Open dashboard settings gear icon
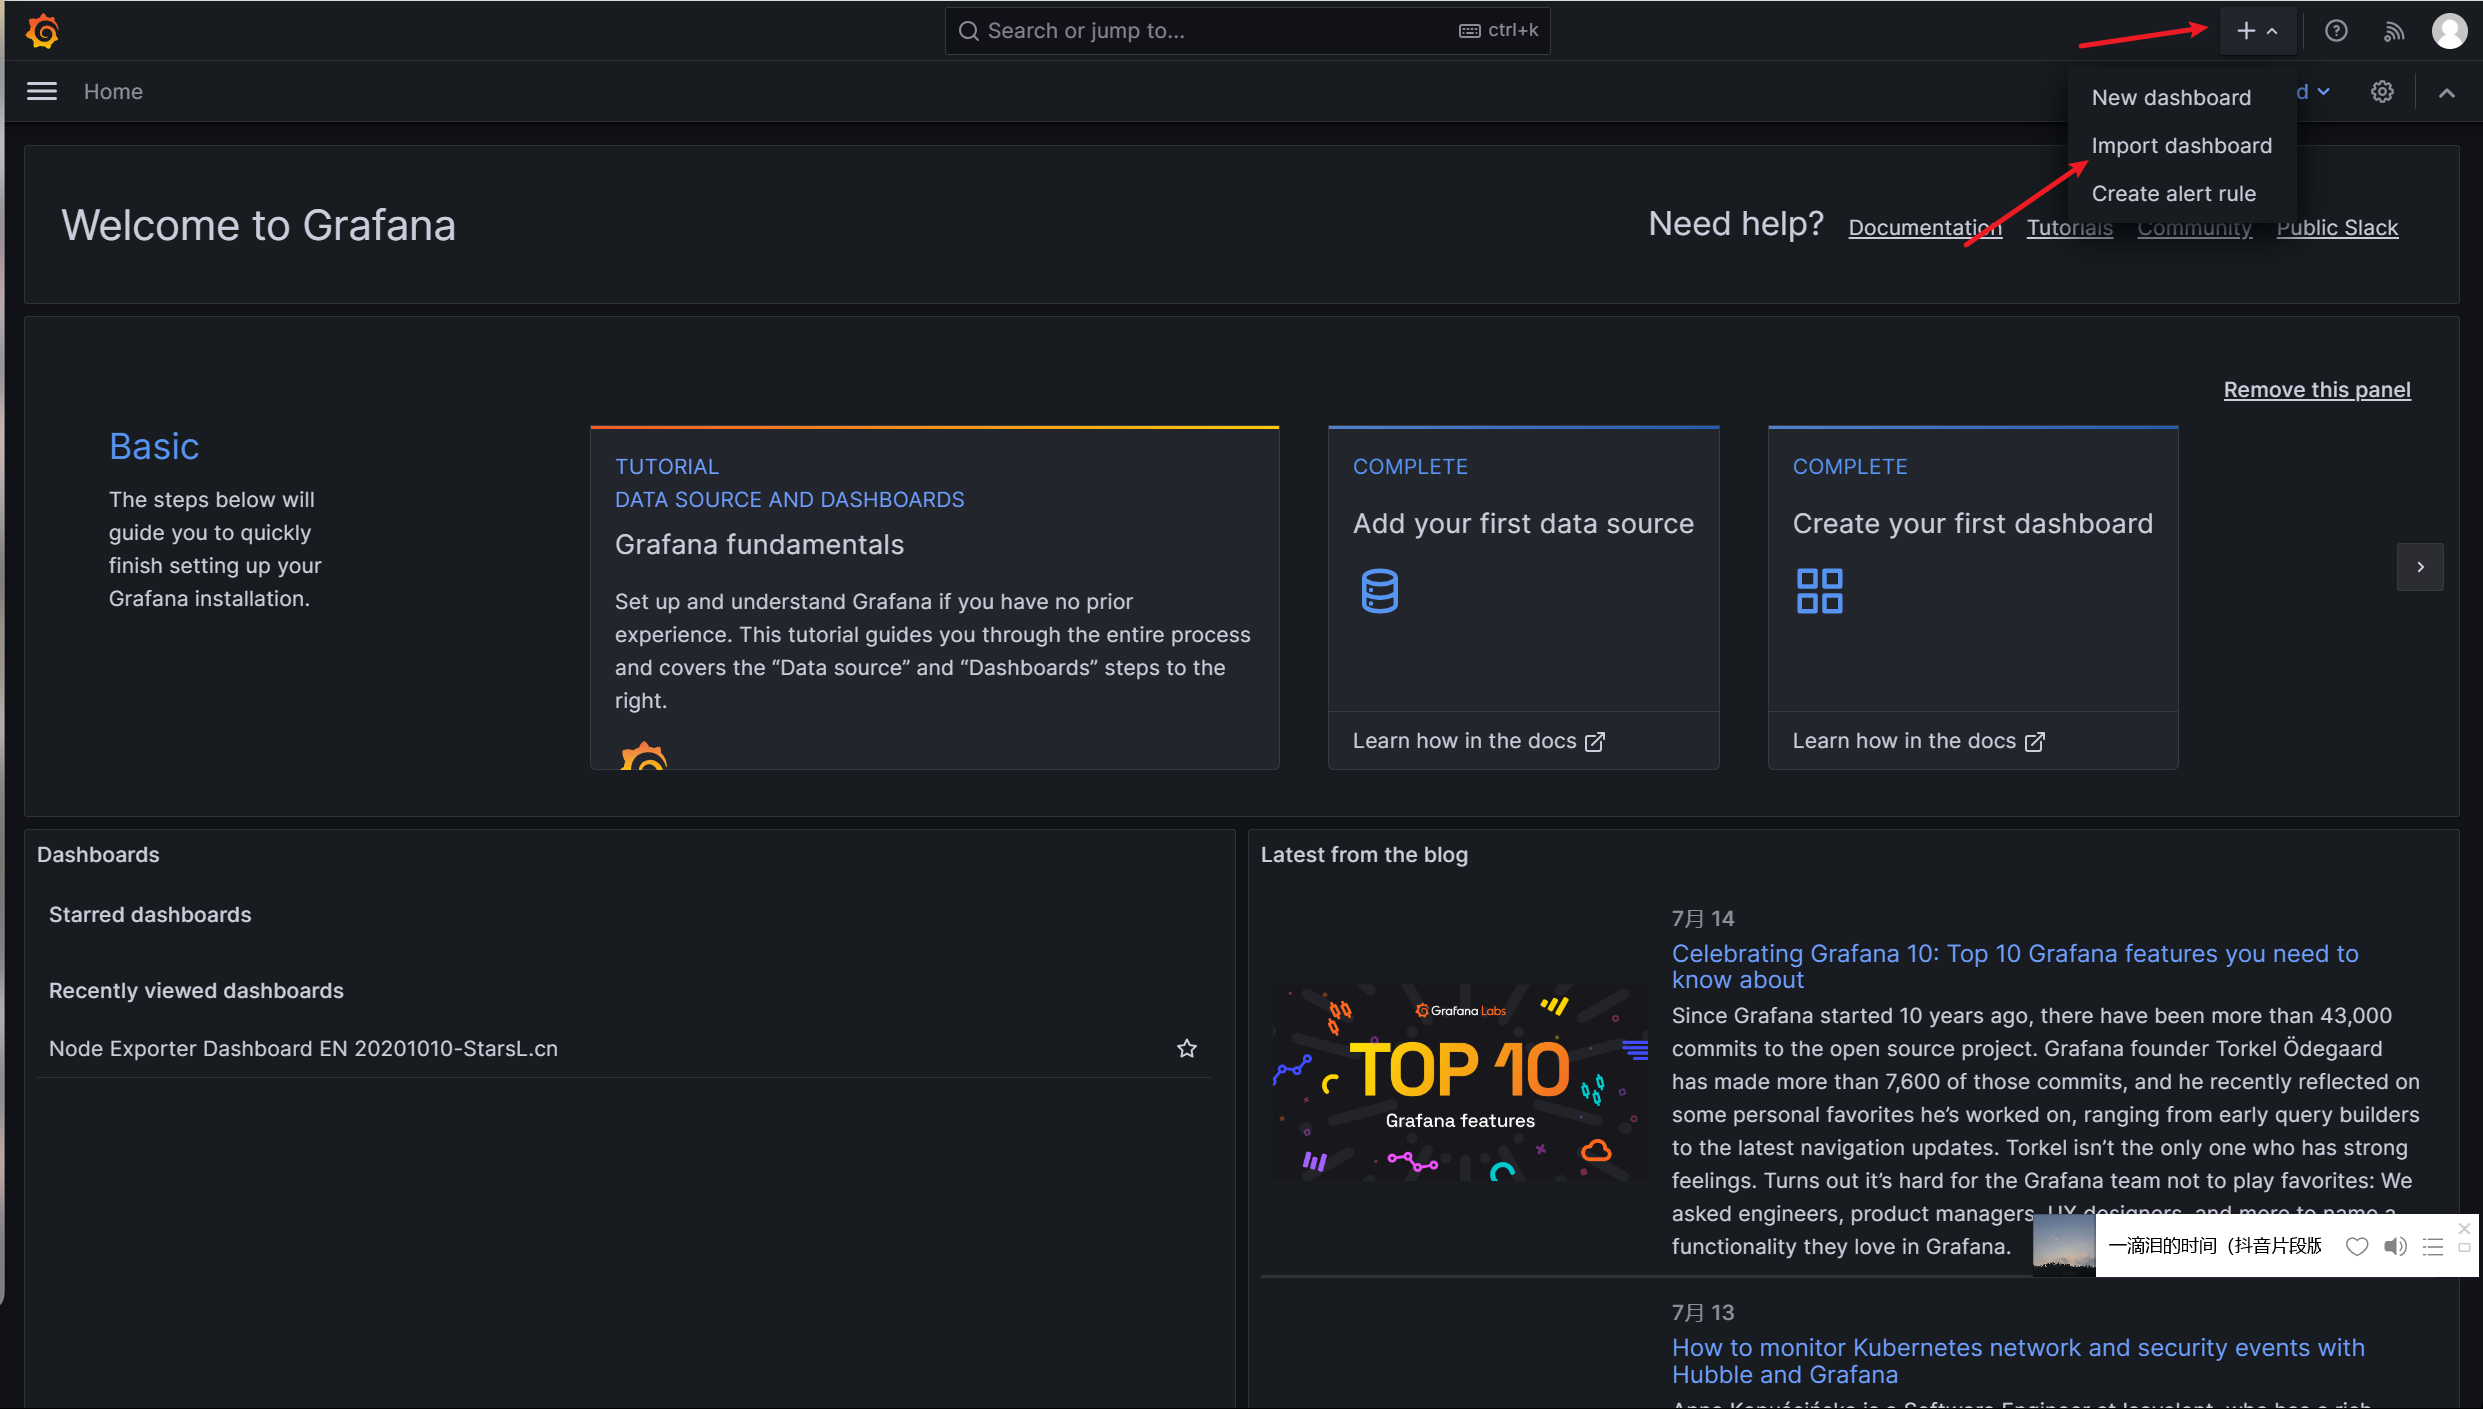The width and height of the screenshot is (2483, 1409). [x=2382, y=92]
